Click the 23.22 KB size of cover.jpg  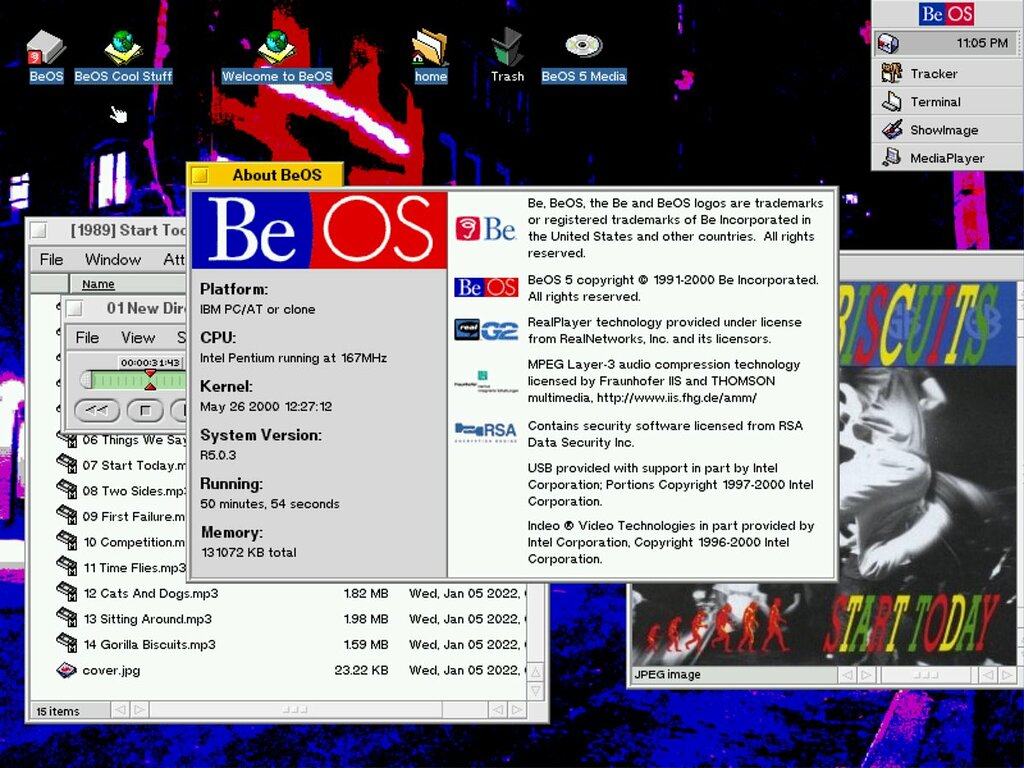[361, 670]
